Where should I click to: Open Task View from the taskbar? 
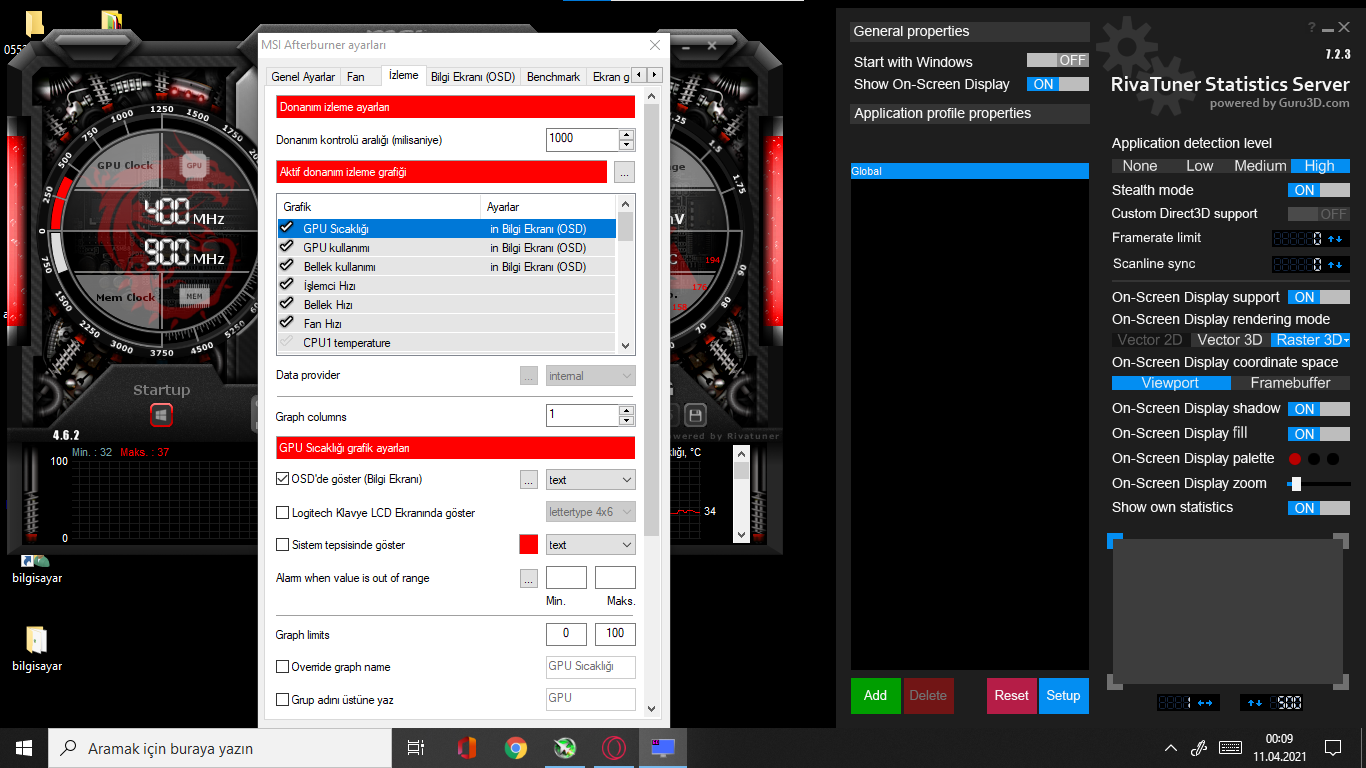(416, 748)
